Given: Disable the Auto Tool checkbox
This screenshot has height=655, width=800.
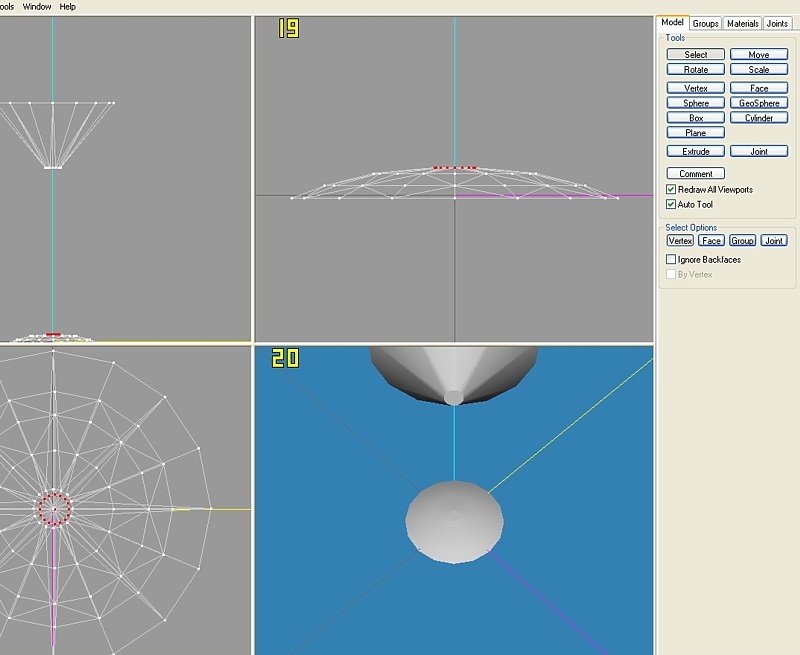Looking at the screenshot, I should pos(671,204).
